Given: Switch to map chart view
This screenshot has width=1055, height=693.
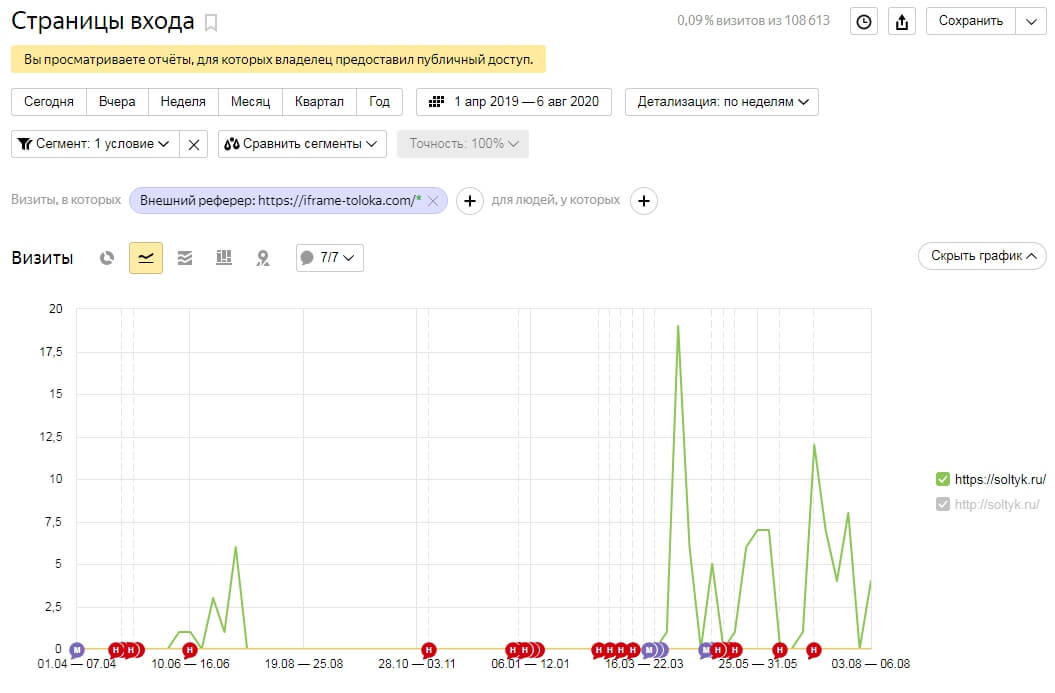Looking at the screenshot, I should [263, 258].
